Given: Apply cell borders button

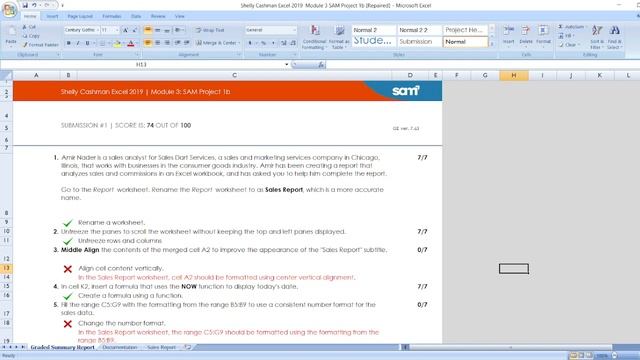Looking at the screenshot, I should [x=102, y=43].
